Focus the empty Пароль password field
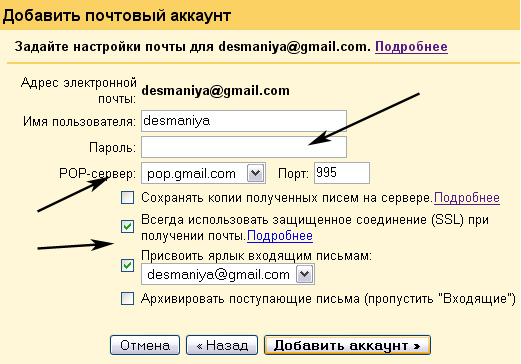Screen dimensions: 521x364 (x=244, y=147)
